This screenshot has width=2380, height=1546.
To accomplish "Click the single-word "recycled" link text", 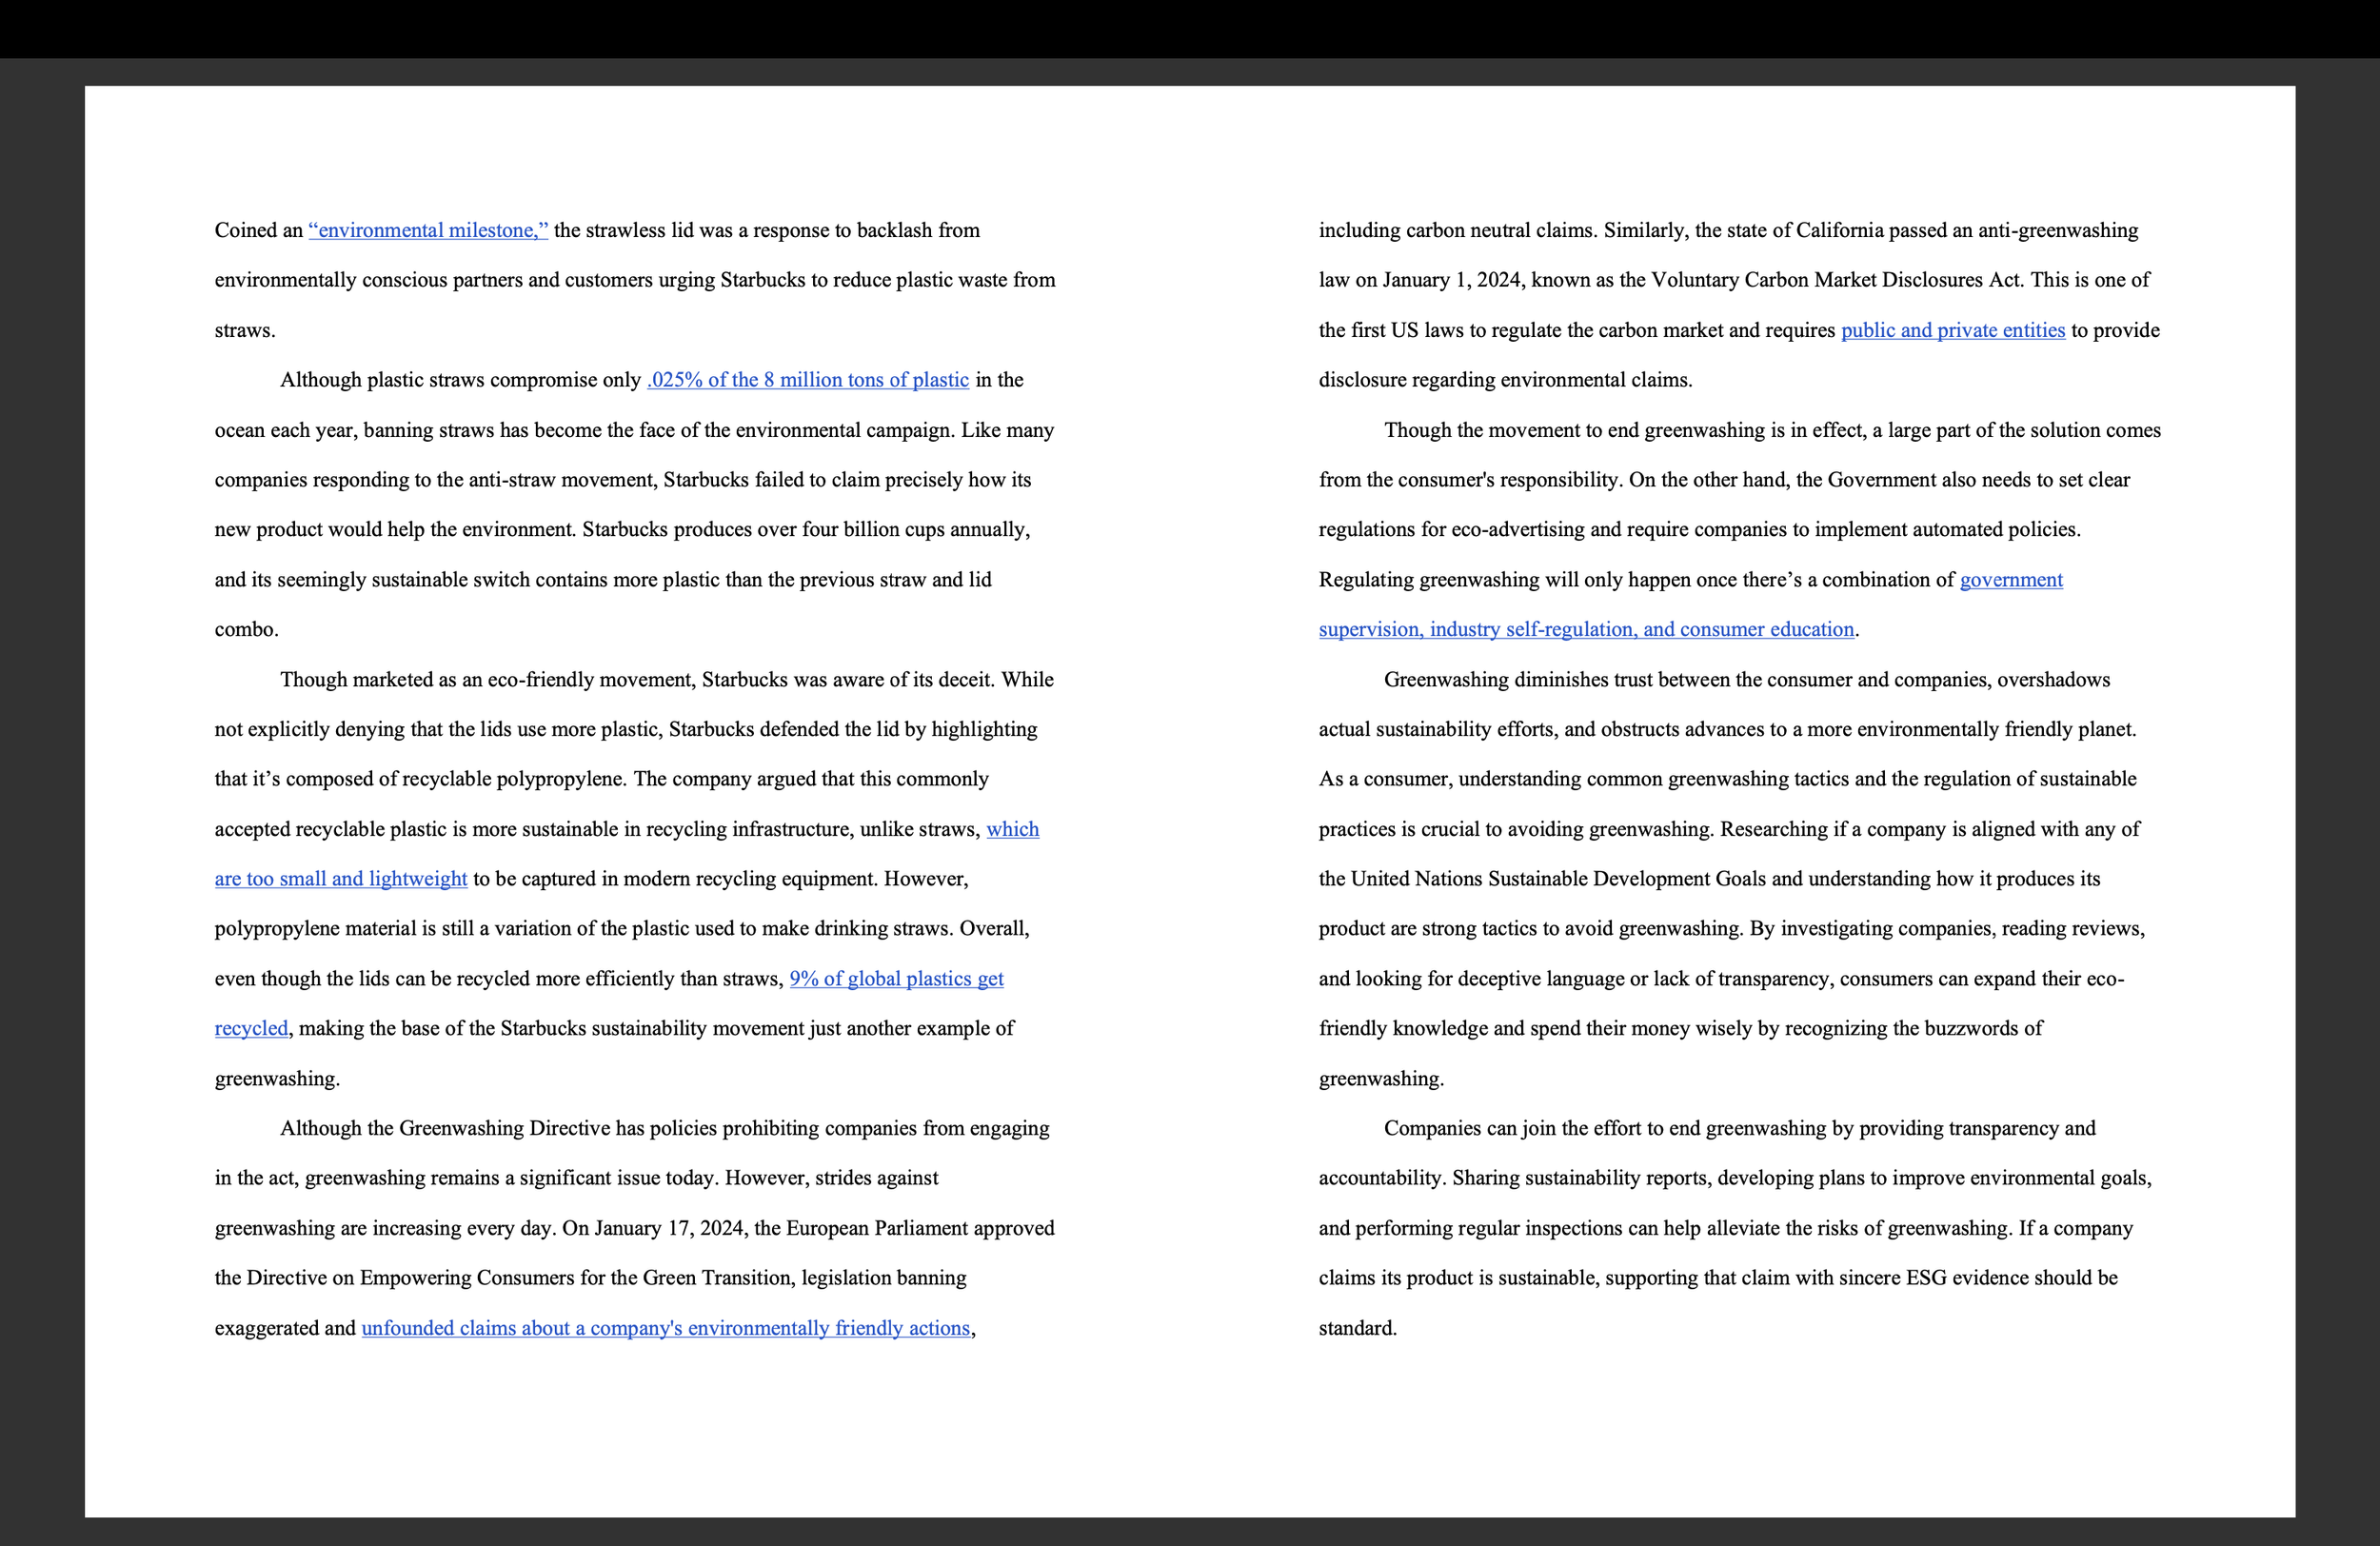I will pyautogui.click(x=251, y=1029).
